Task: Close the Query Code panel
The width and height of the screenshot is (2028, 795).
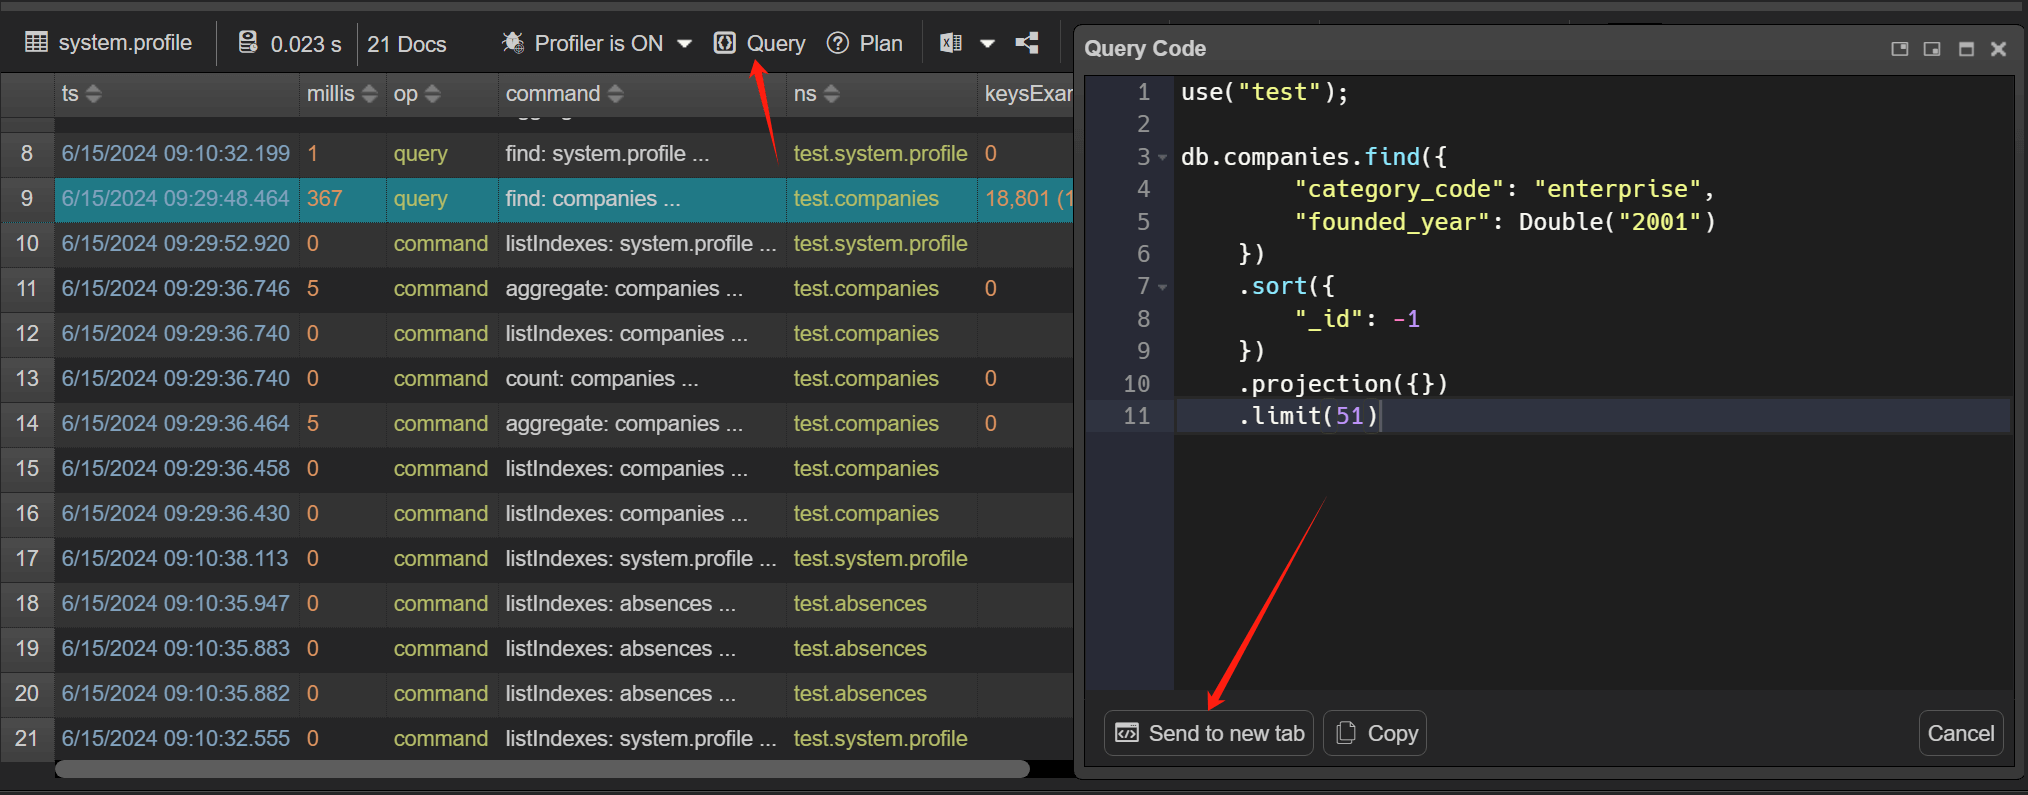Action: point(1998,48)
